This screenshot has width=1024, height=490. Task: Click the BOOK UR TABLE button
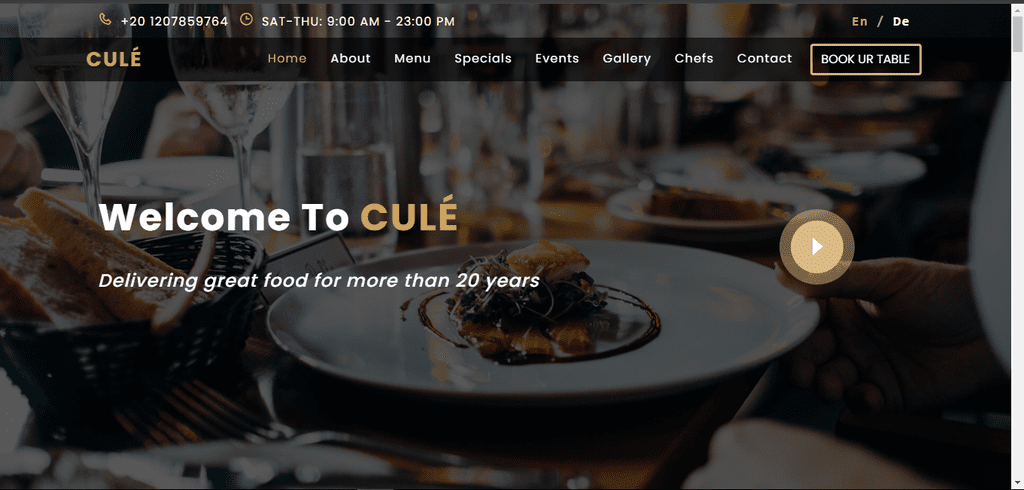pos(865,59)
